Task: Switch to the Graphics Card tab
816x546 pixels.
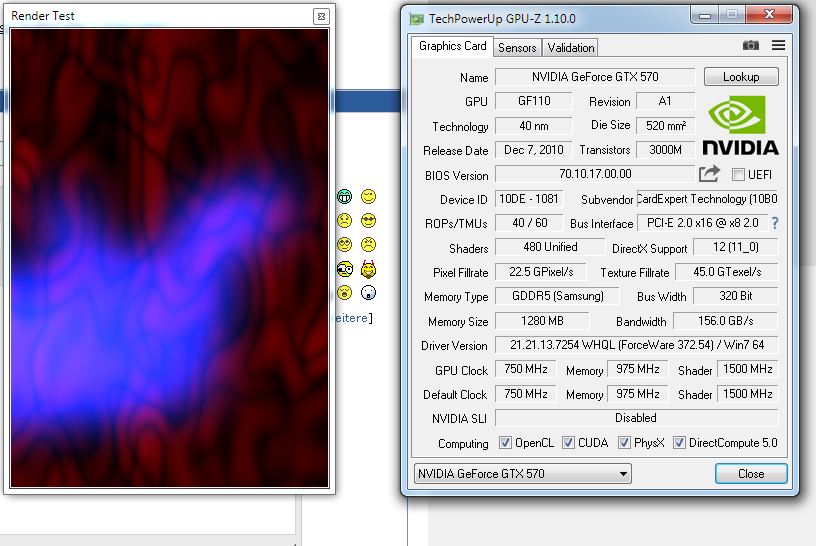Action: [x=452, y=46]
